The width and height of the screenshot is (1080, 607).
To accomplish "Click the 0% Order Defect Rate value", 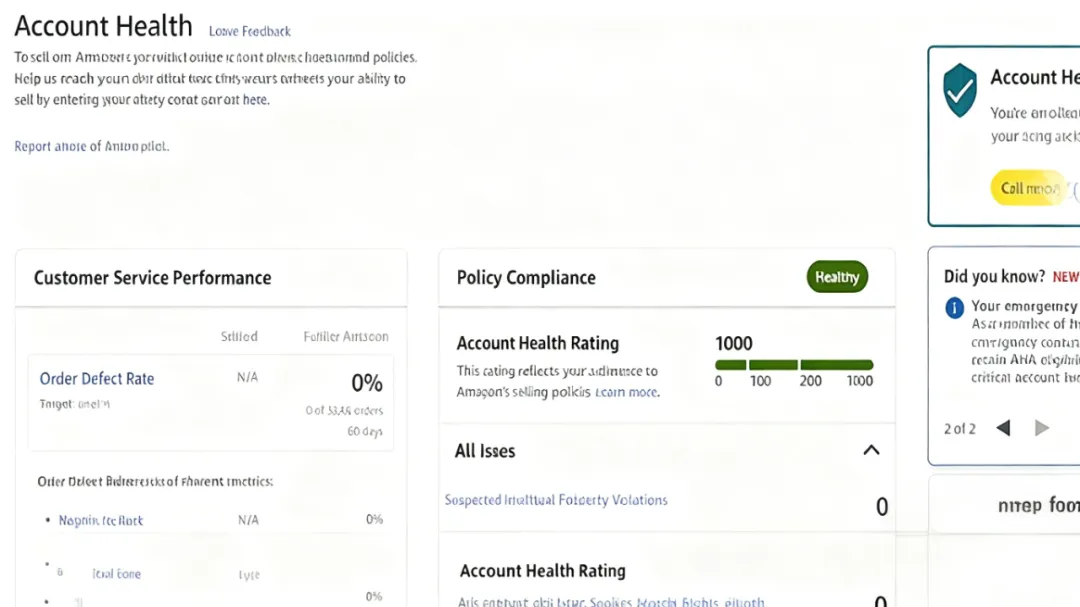I will (x=367, y=383).
